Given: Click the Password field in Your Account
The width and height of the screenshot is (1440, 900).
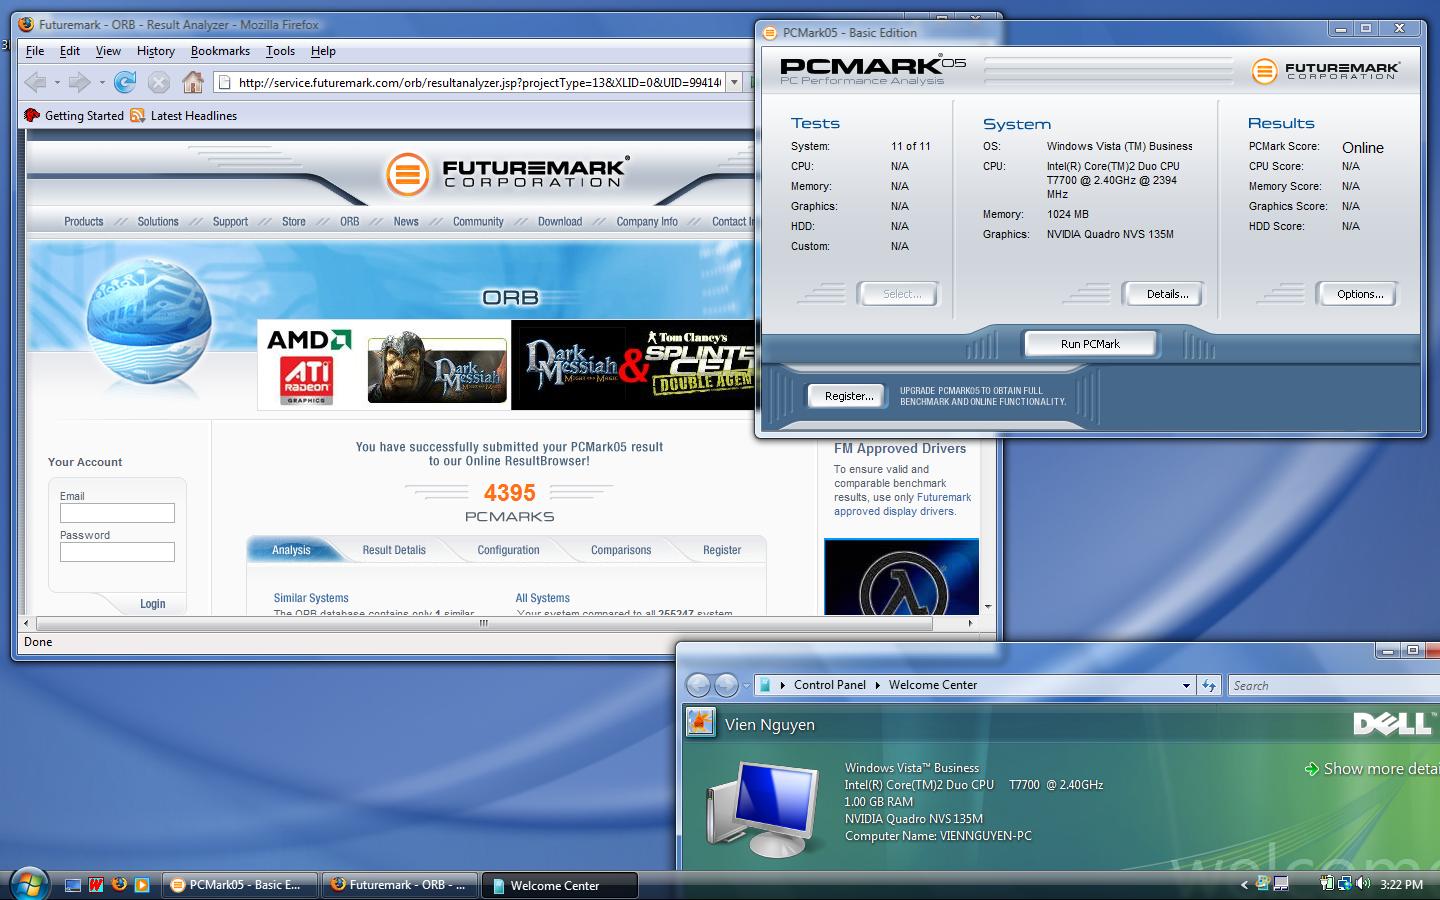Looking at the screenshot, I should 117,552.
